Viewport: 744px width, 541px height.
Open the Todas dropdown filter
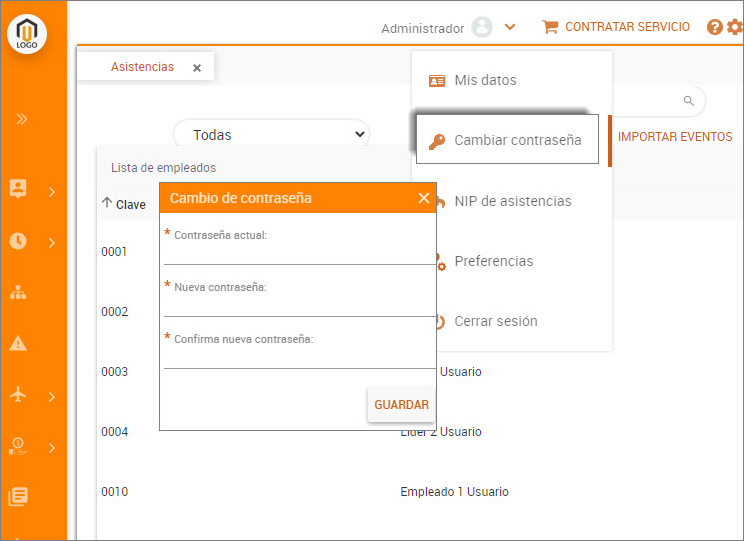271,134
